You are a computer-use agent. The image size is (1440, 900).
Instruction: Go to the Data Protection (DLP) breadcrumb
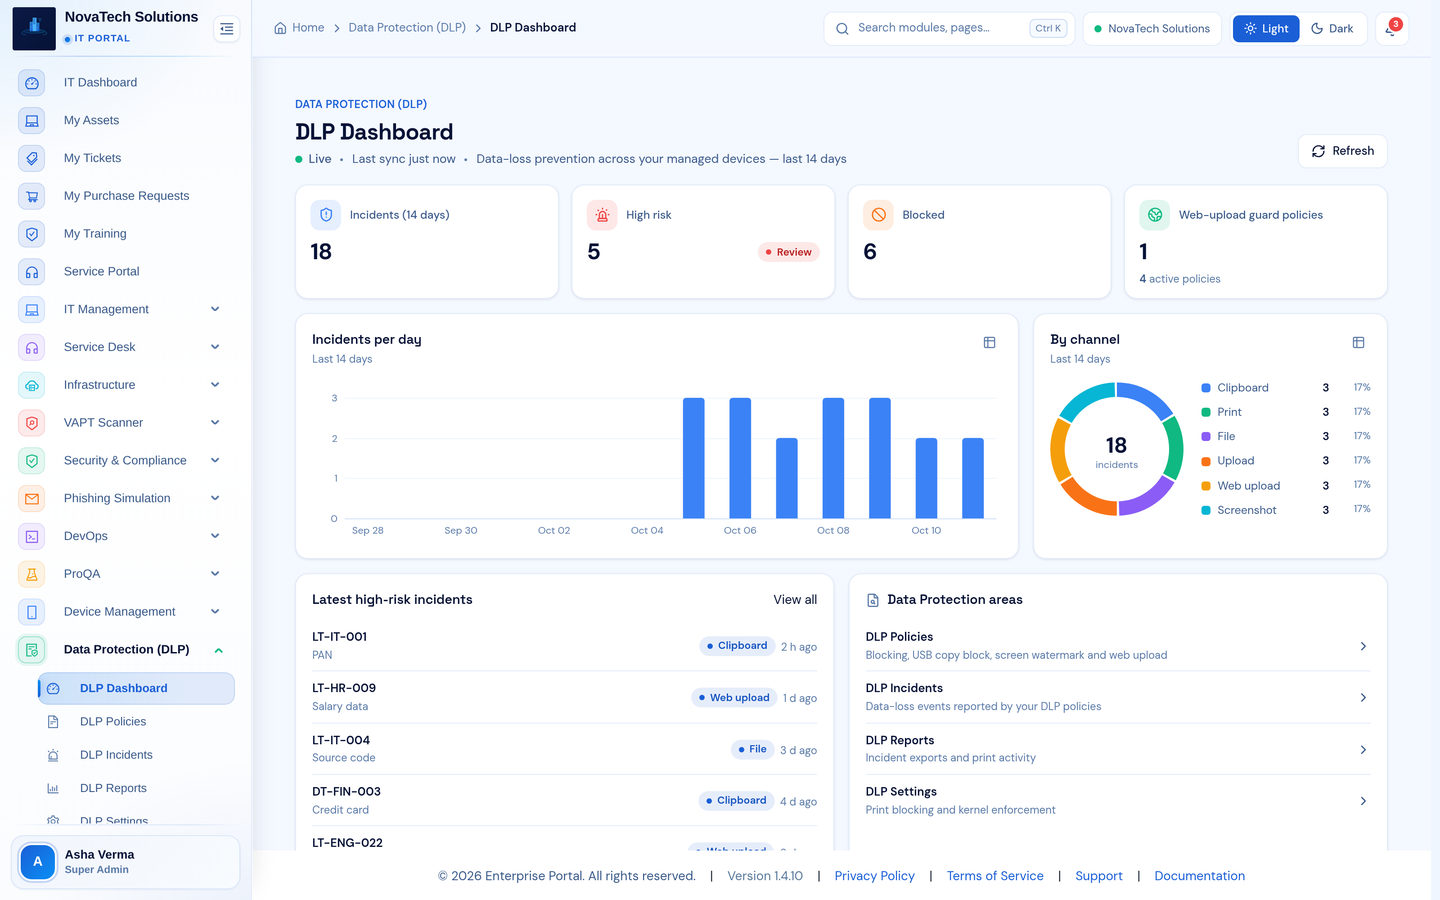tap(407, 28)
